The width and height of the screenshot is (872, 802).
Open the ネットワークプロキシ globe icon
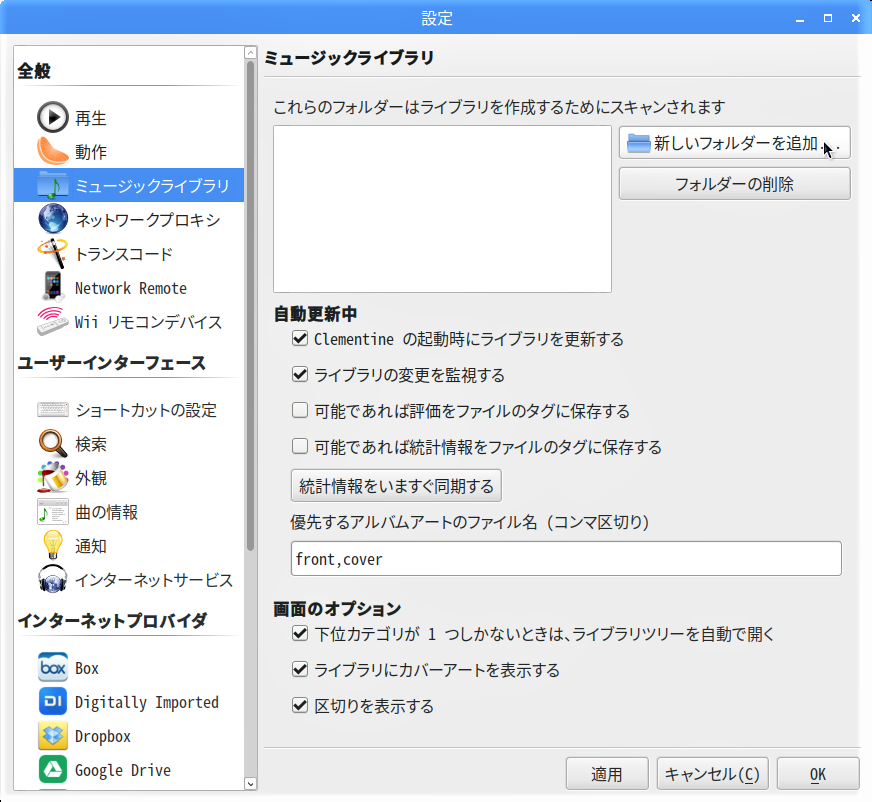click(53, 219)
